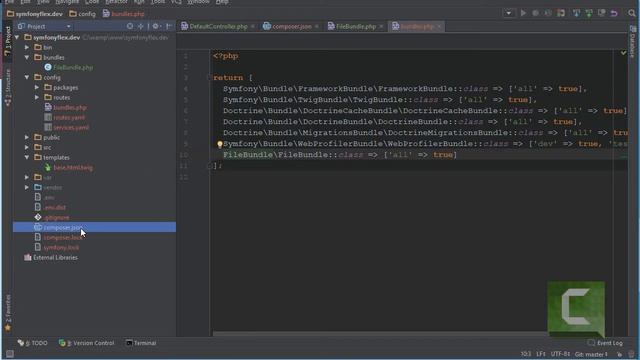The height and width of the screenshot is (360, 640).
Task: Open the Terminal tool window
Action: tap(141, 343)
